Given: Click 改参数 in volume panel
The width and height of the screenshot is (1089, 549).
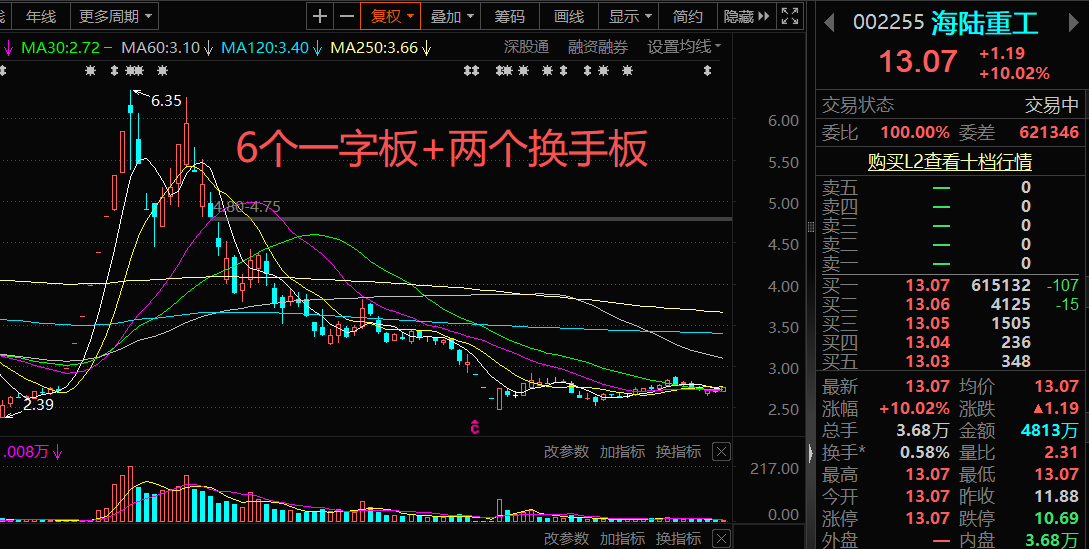Looking at the screenshot, I should 566,452.
